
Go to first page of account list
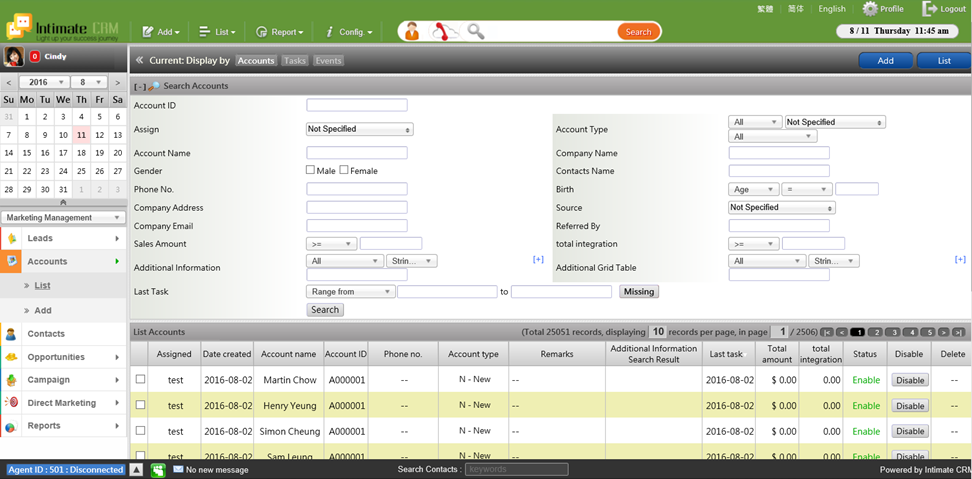pyautogui.click(x=828, y=333)
